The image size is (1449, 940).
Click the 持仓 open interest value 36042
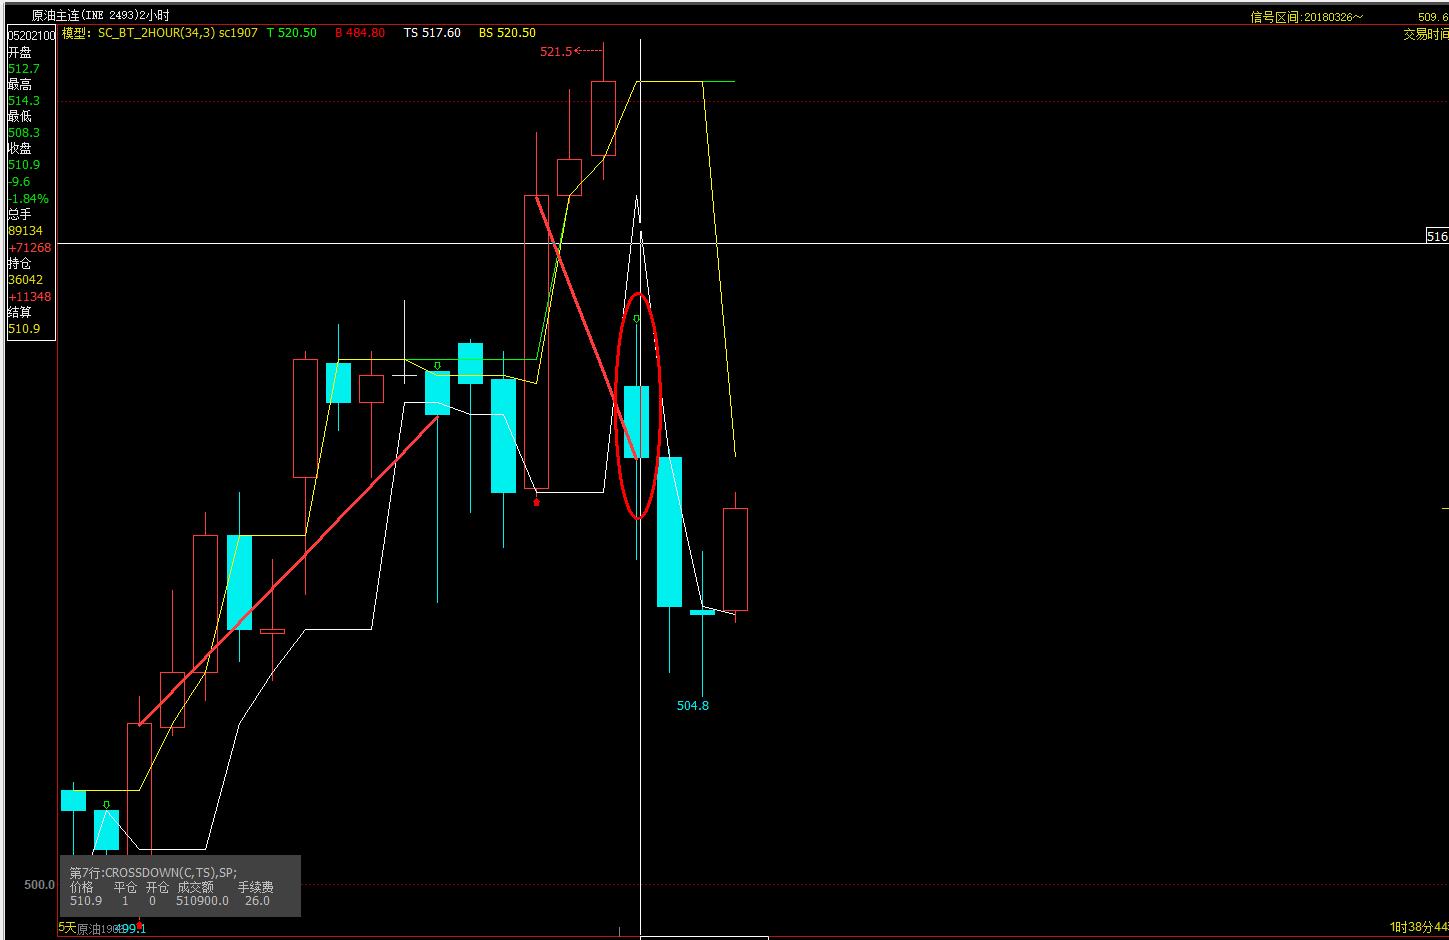click(25, 280)
